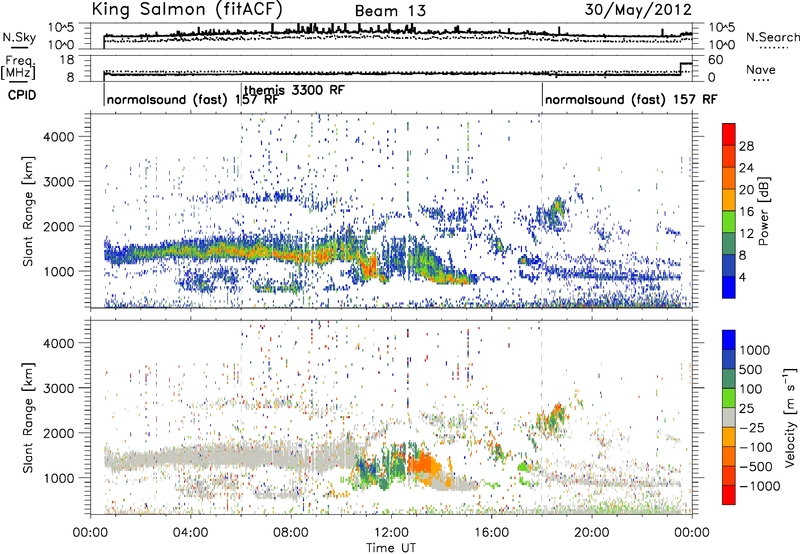Click the 4 dB label on power colorbar

(742, 277)
